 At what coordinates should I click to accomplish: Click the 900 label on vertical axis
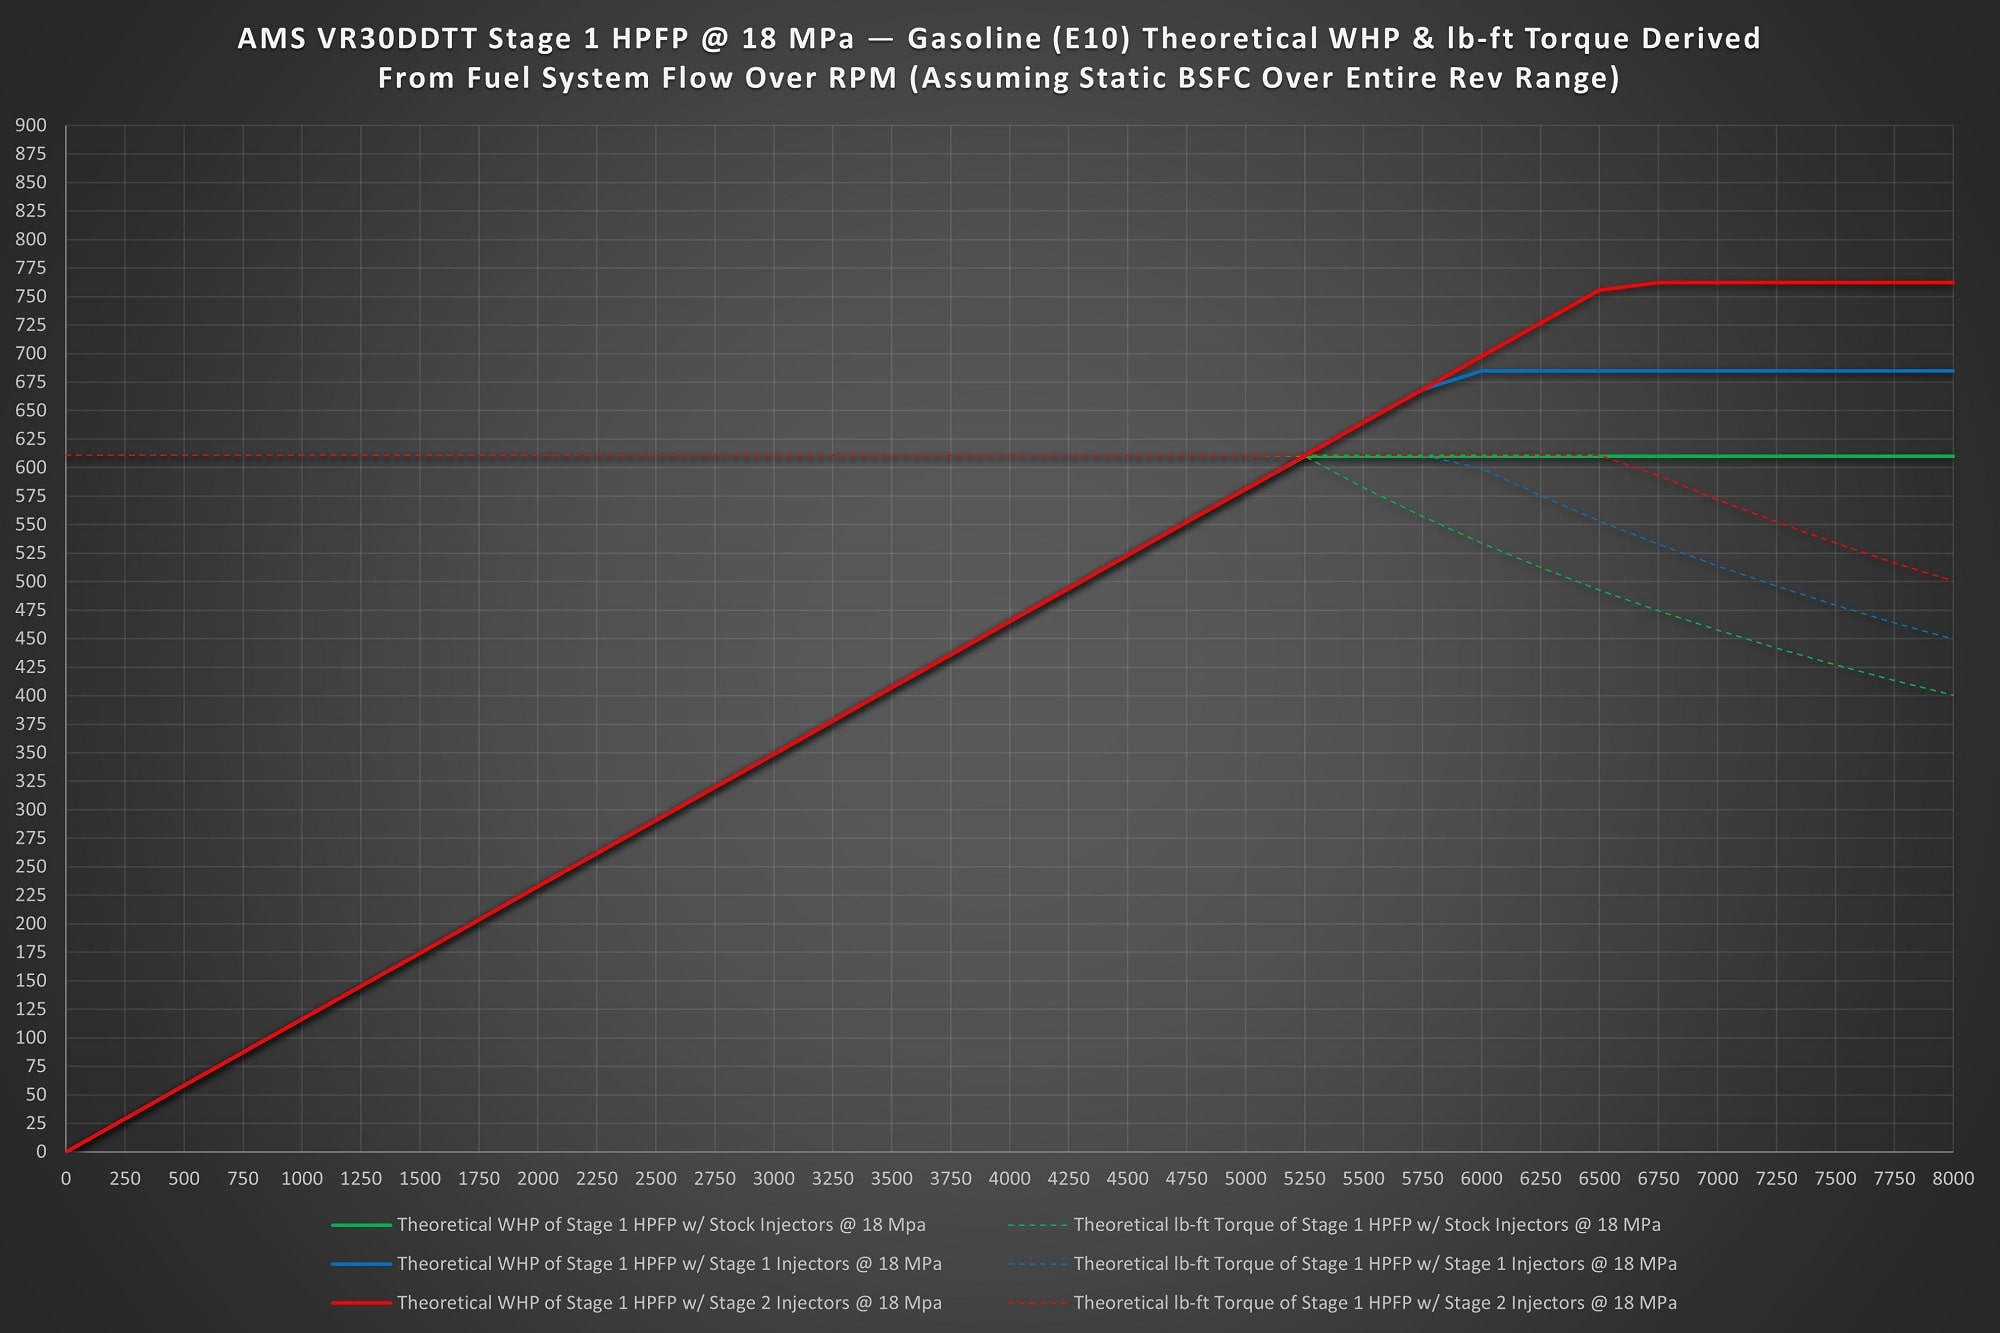[x=31, y=125]
